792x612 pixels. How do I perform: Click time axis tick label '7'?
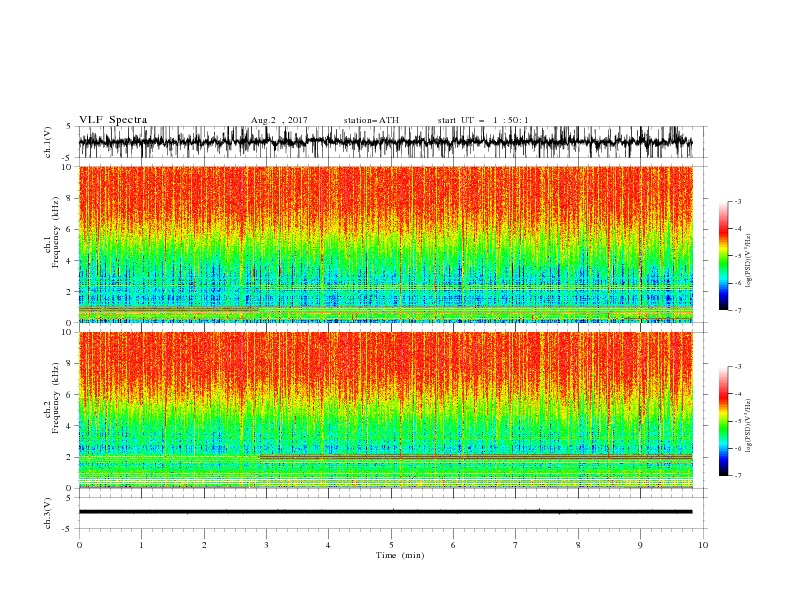[x=516, y=545]
